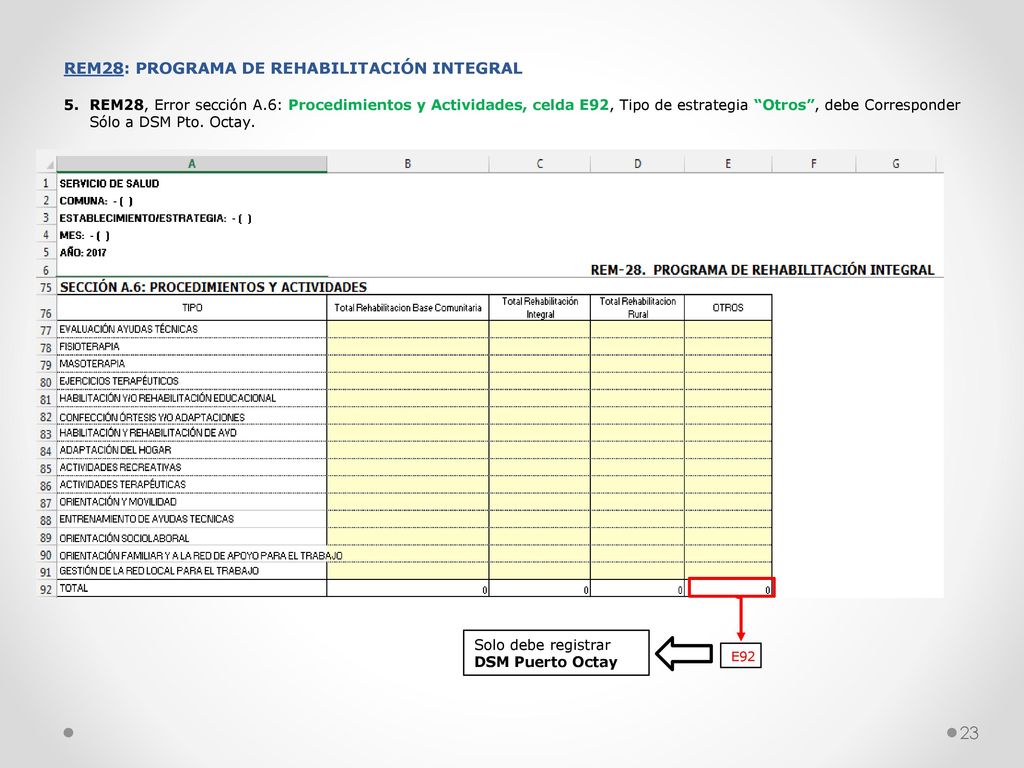Click 'Total Rehabilitación Integral' header
This screenshot has height=768, width=1024.
539,308
